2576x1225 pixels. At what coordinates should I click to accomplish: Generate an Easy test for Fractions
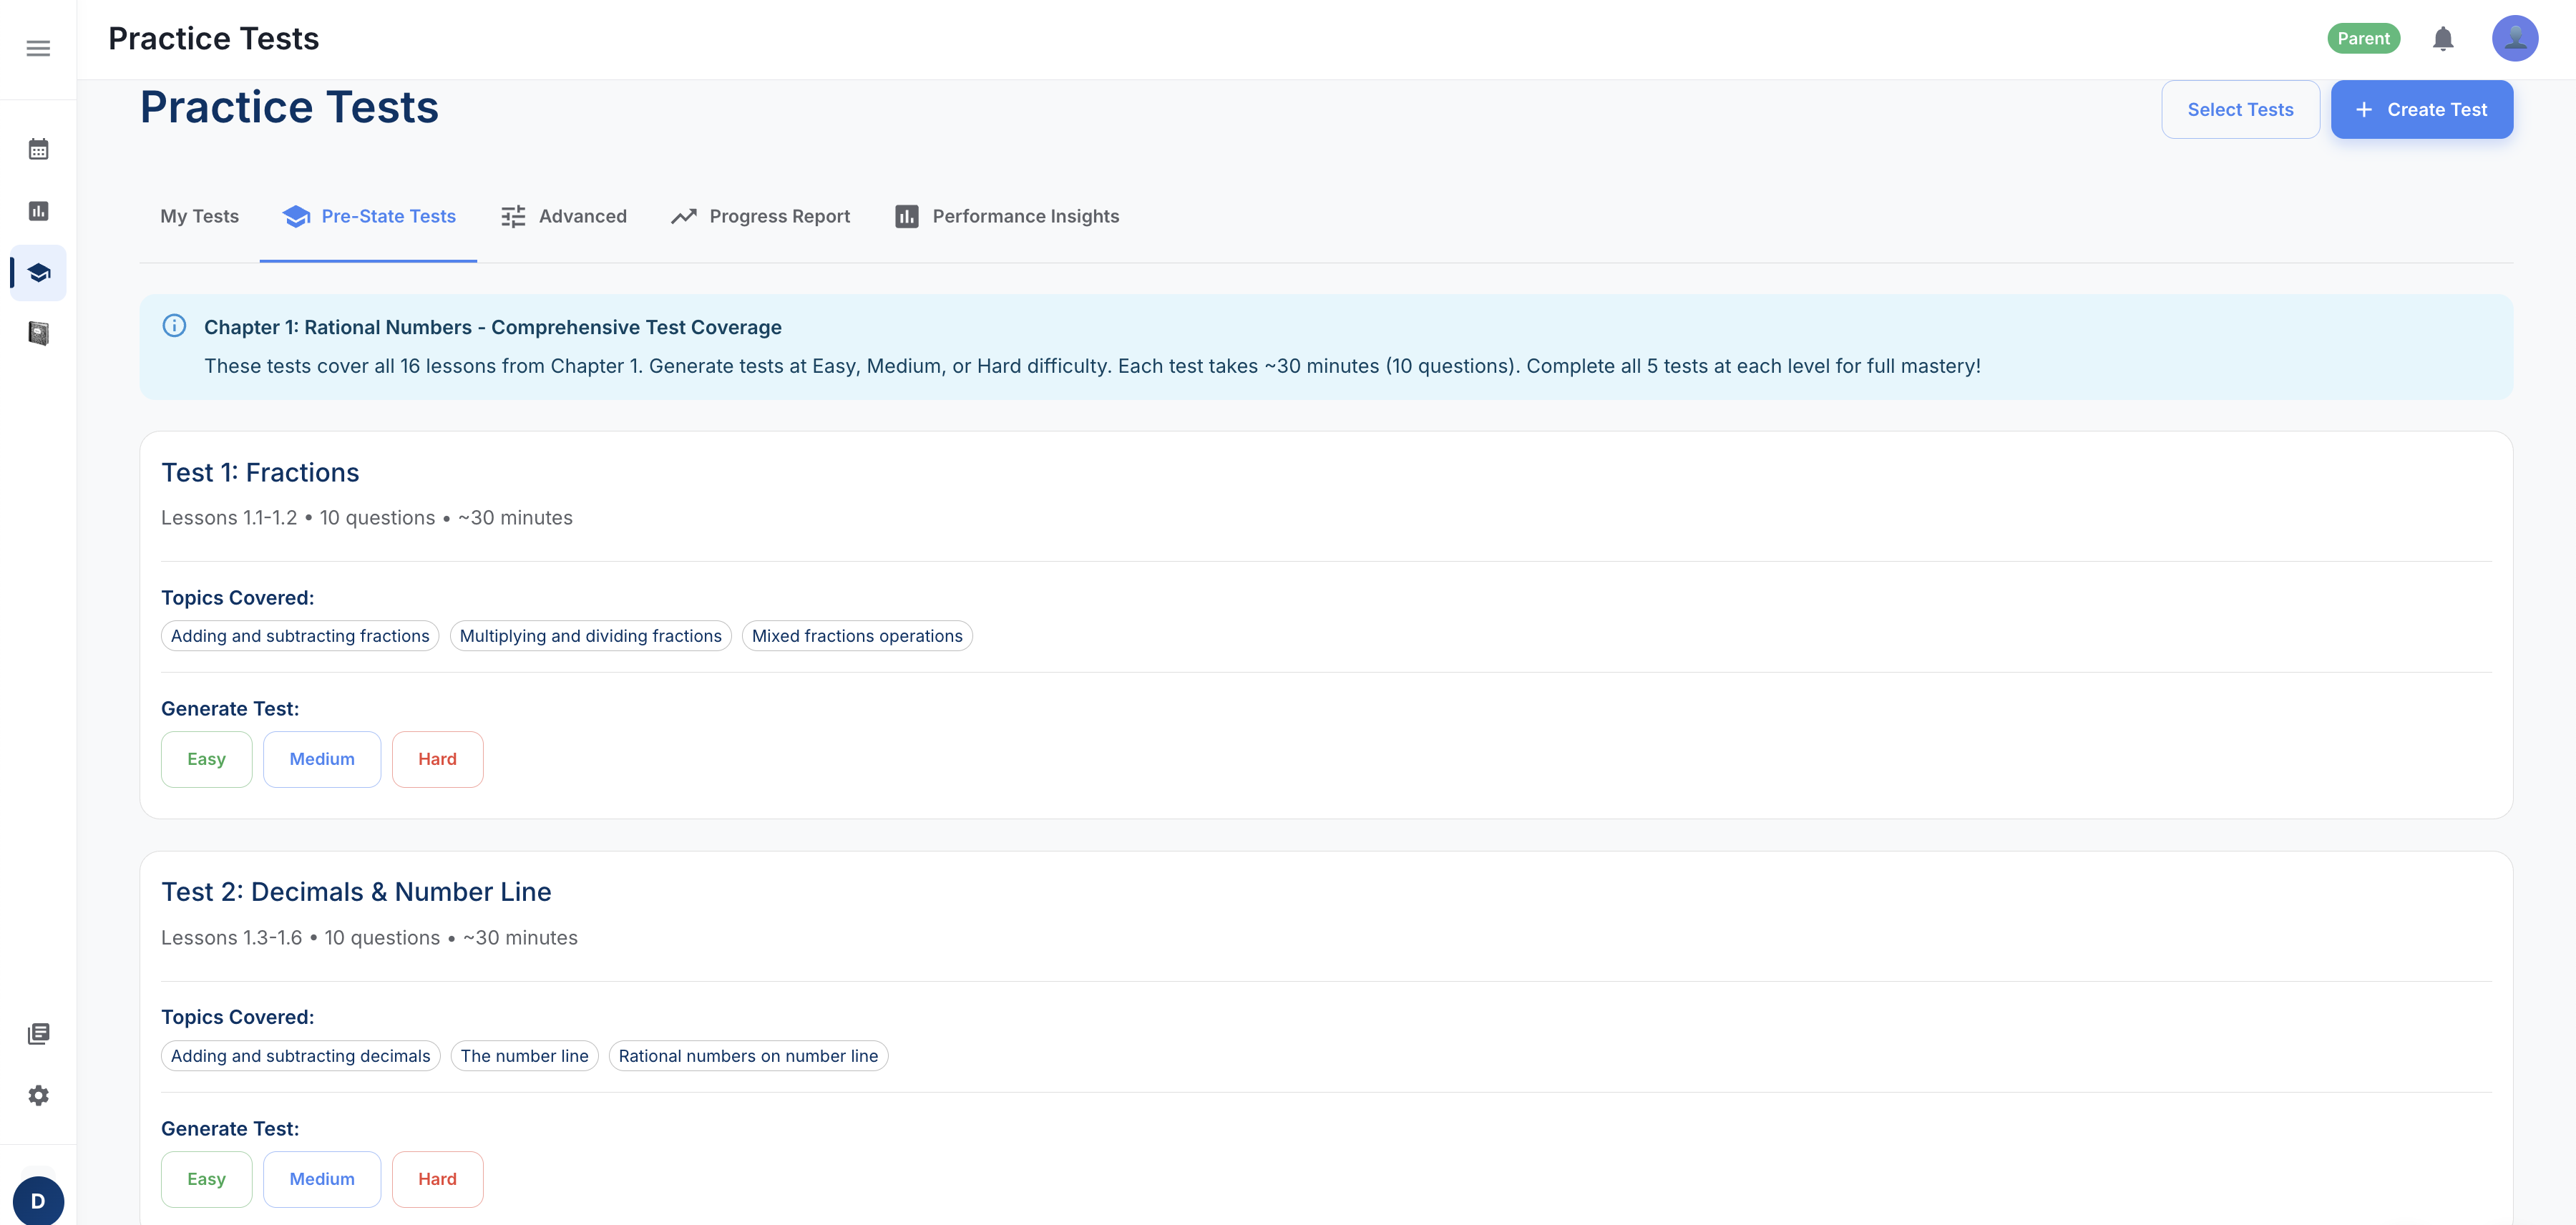coord(206,759)
